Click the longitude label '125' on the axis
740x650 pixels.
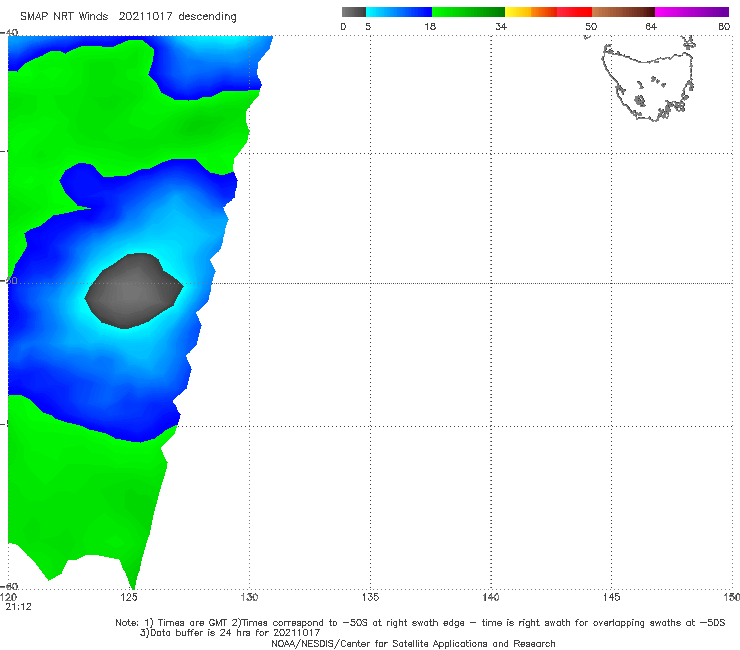click(129, 597)
